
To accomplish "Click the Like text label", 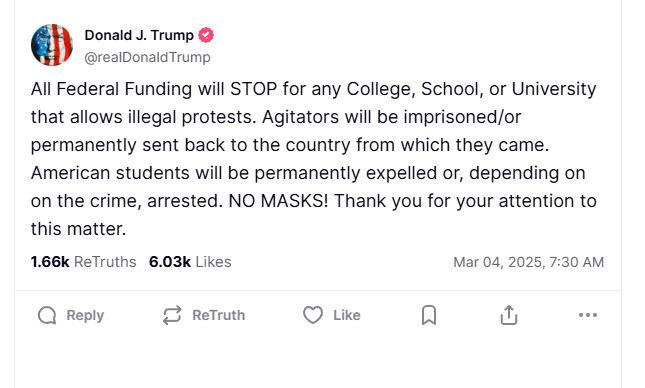I will click(347, 316).
